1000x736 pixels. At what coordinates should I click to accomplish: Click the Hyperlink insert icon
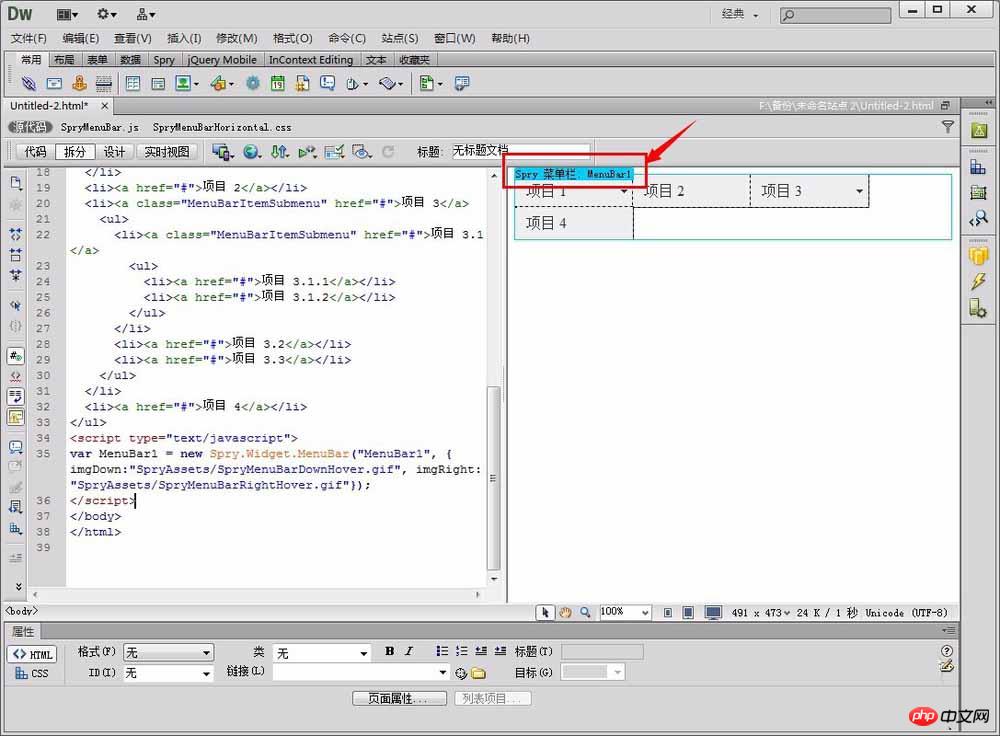click(28, 83)
